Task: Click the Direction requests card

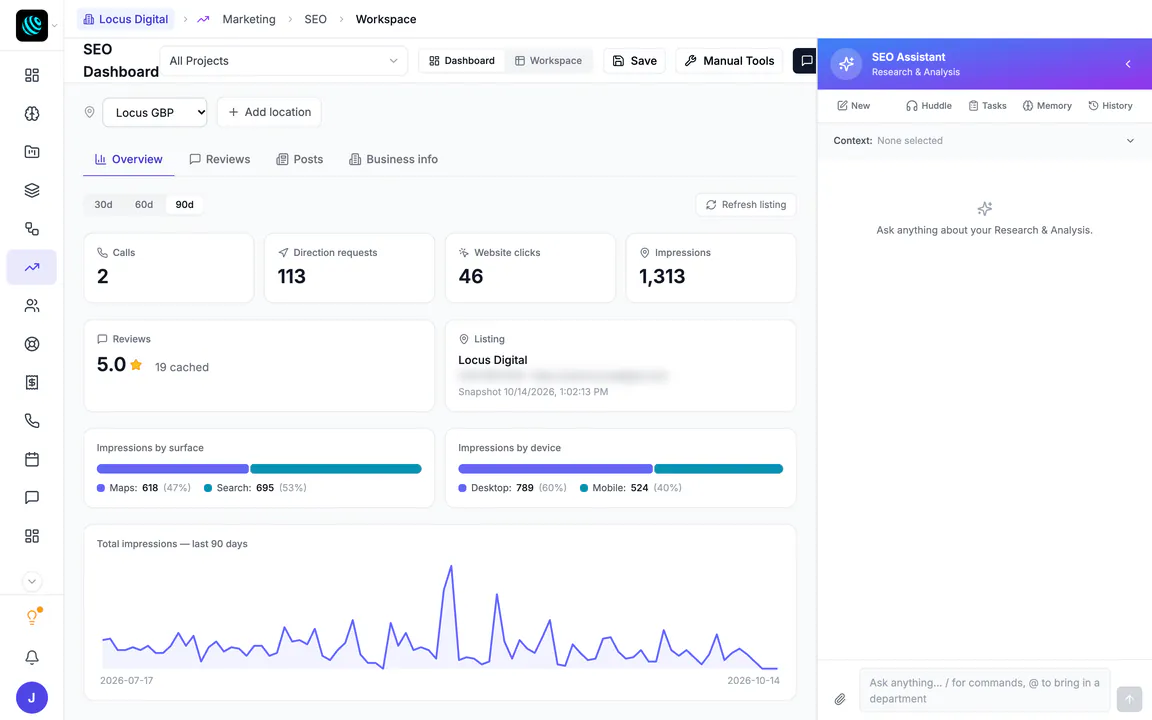Action: 350,268
